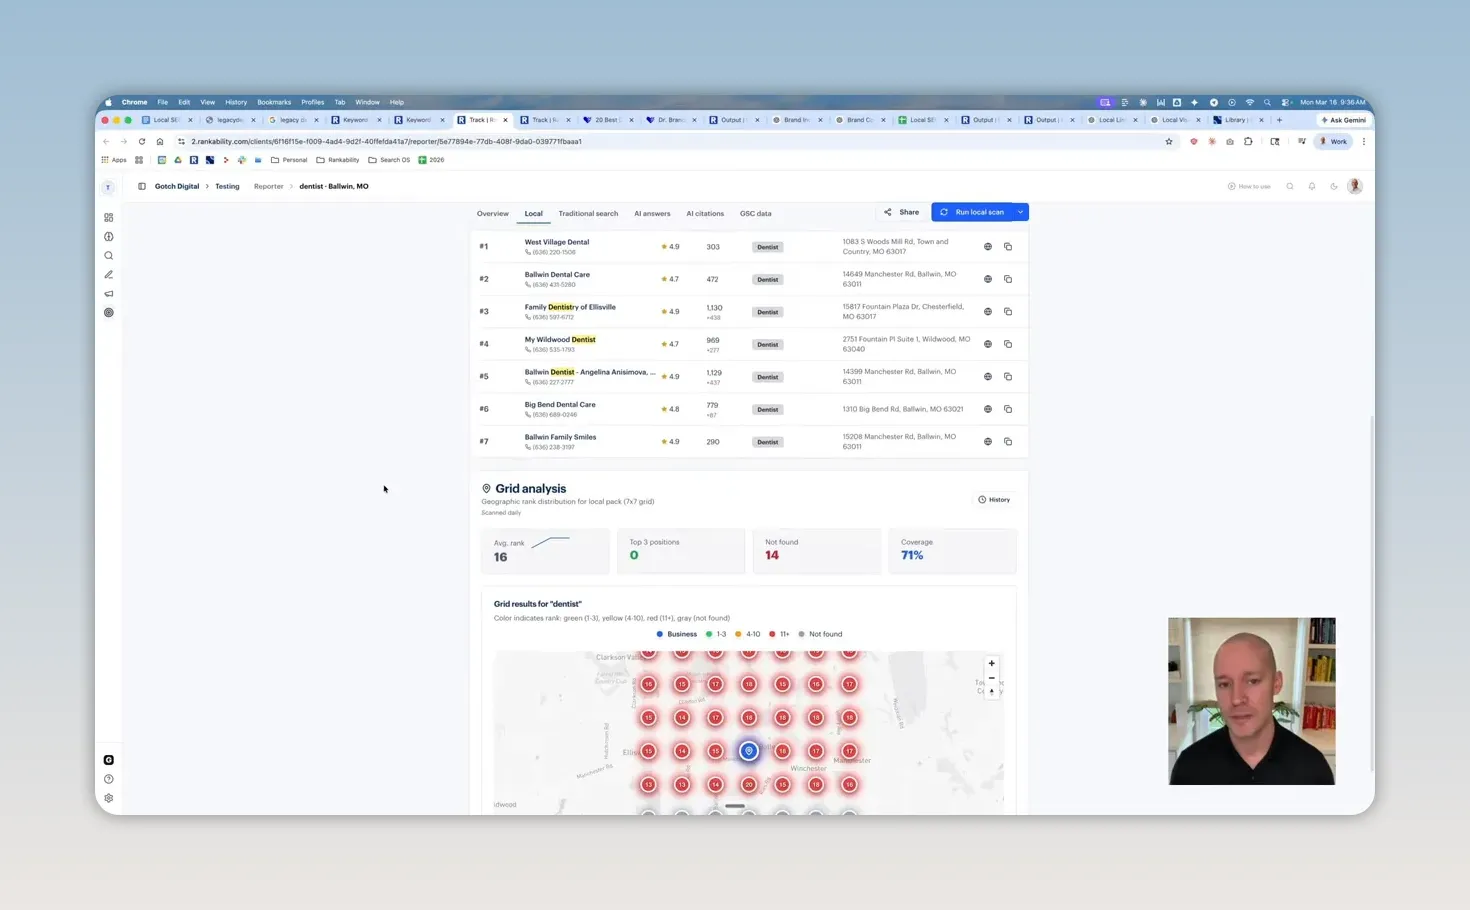Open the pencil edit icon in left sidebar
The image size is (1470, 910).
tap(109, 275)
